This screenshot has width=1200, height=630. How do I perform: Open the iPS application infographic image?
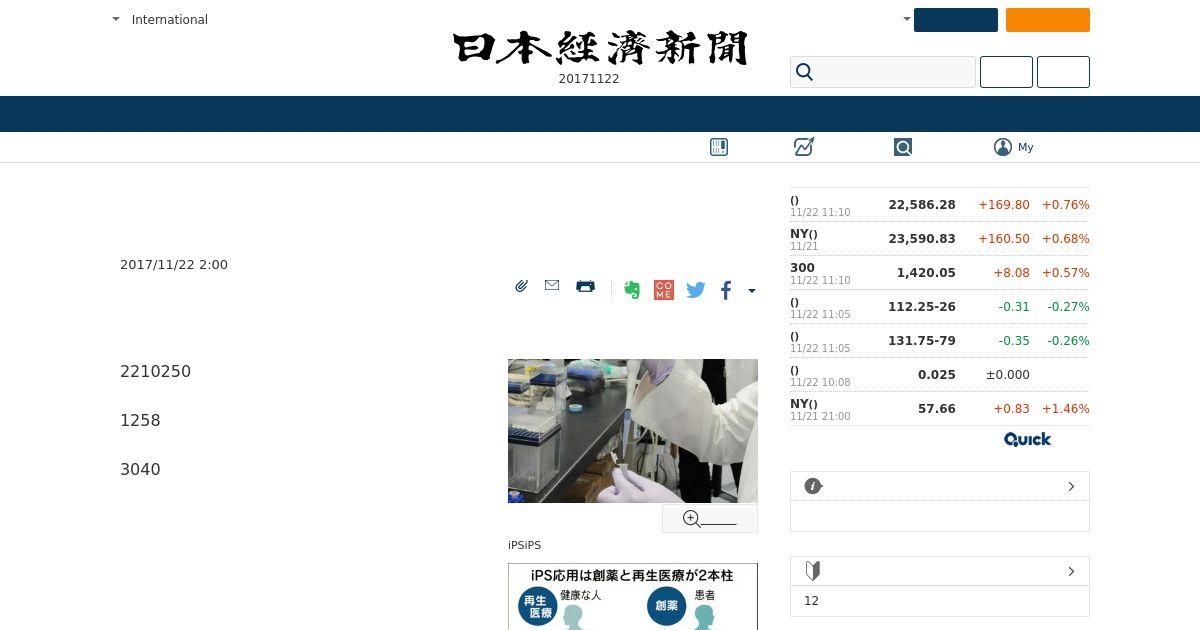point(633,596)
